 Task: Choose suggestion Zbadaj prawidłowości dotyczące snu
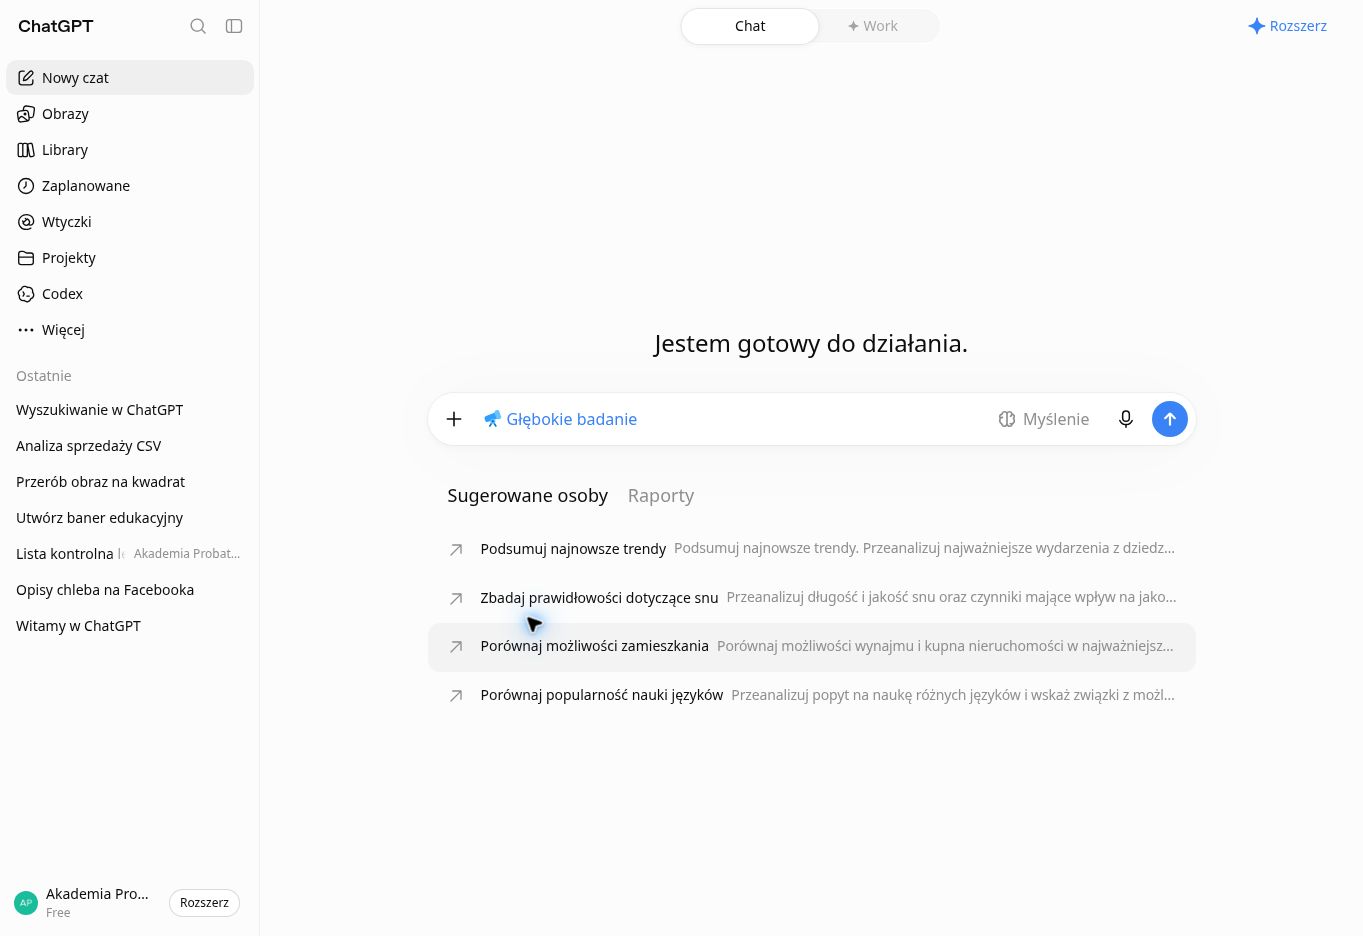point(812,598)
